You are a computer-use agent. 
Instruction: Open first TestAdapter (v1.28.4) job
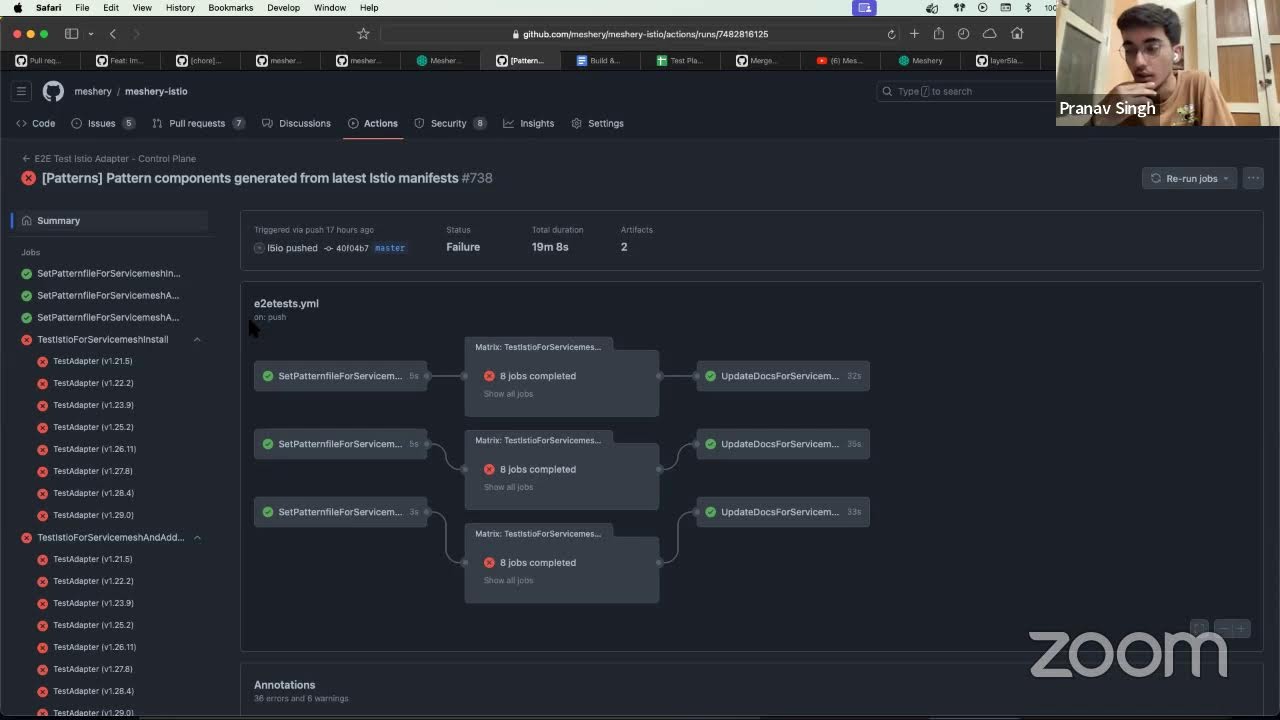point(93,493)
